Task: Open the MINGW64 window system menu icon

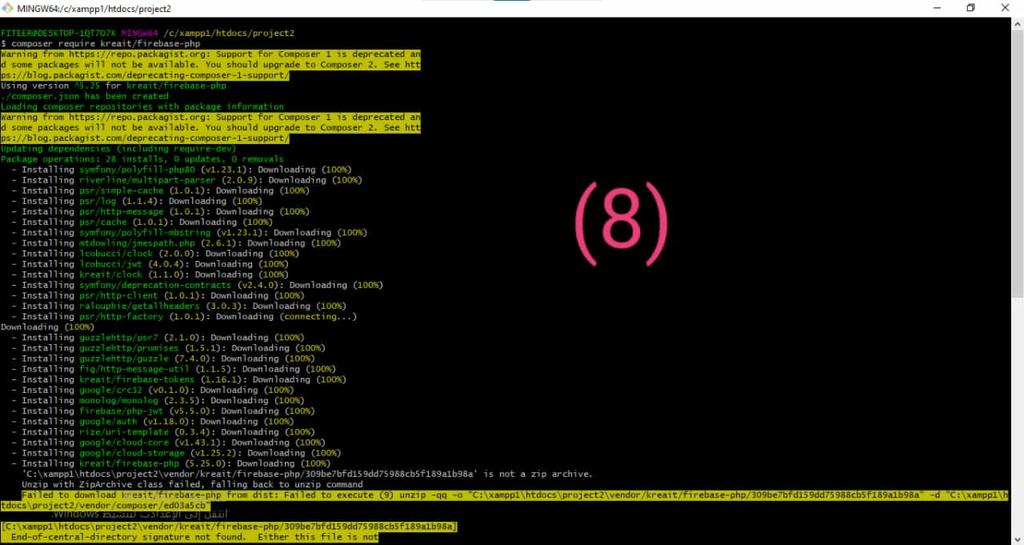Action: click(9, 8)
